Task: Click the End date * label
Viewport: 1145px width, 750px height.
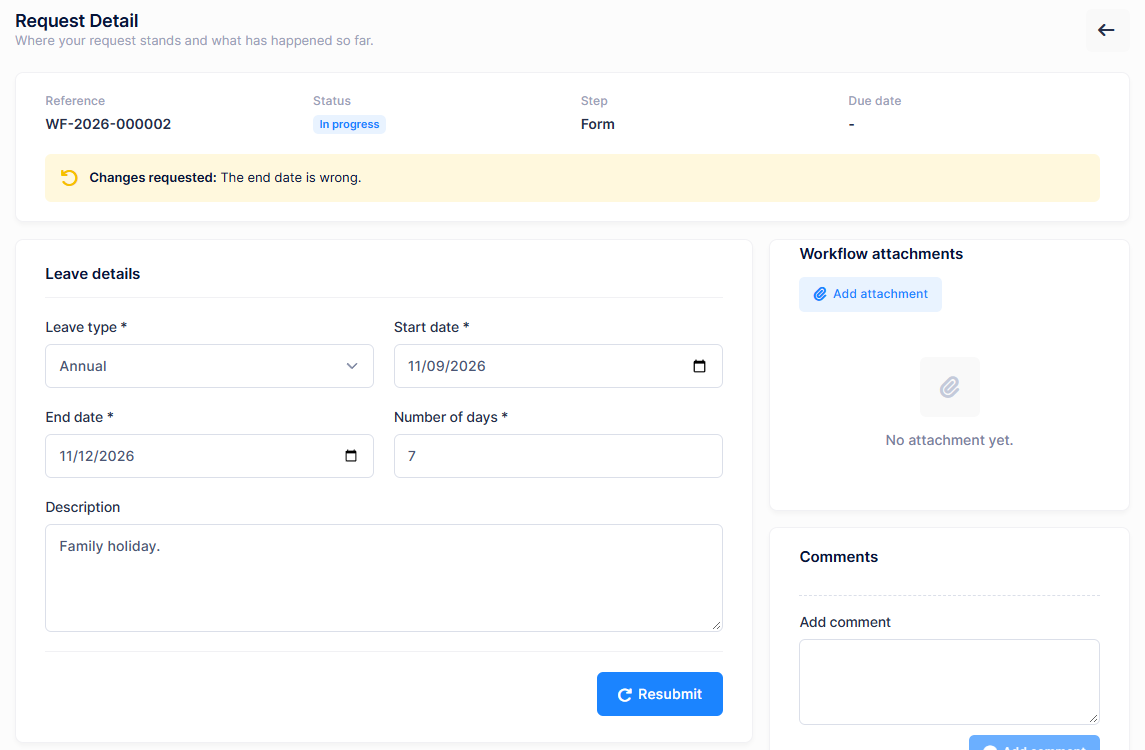Action: 80,417
